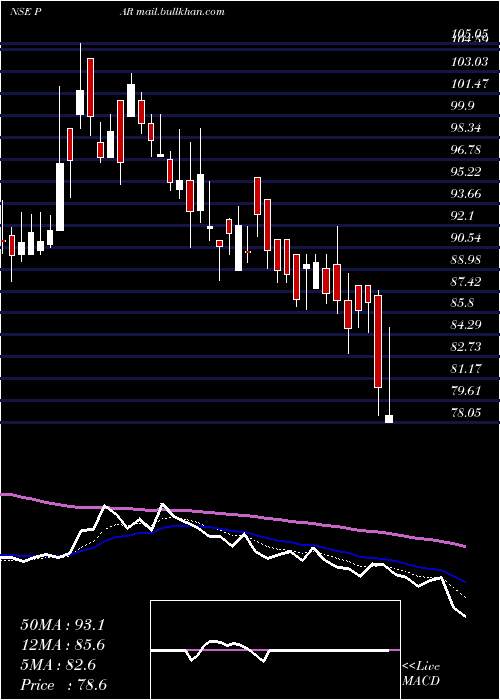Click the 50MA : 93.1 readout

click(x=63, y=625)
